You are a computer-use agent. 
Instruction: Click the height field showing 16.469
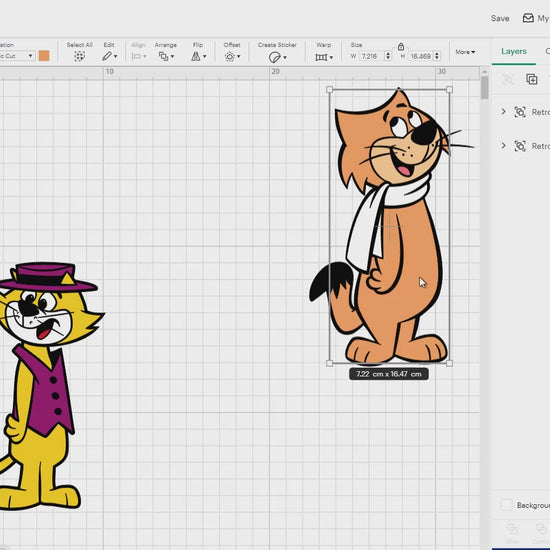(421, 56)
